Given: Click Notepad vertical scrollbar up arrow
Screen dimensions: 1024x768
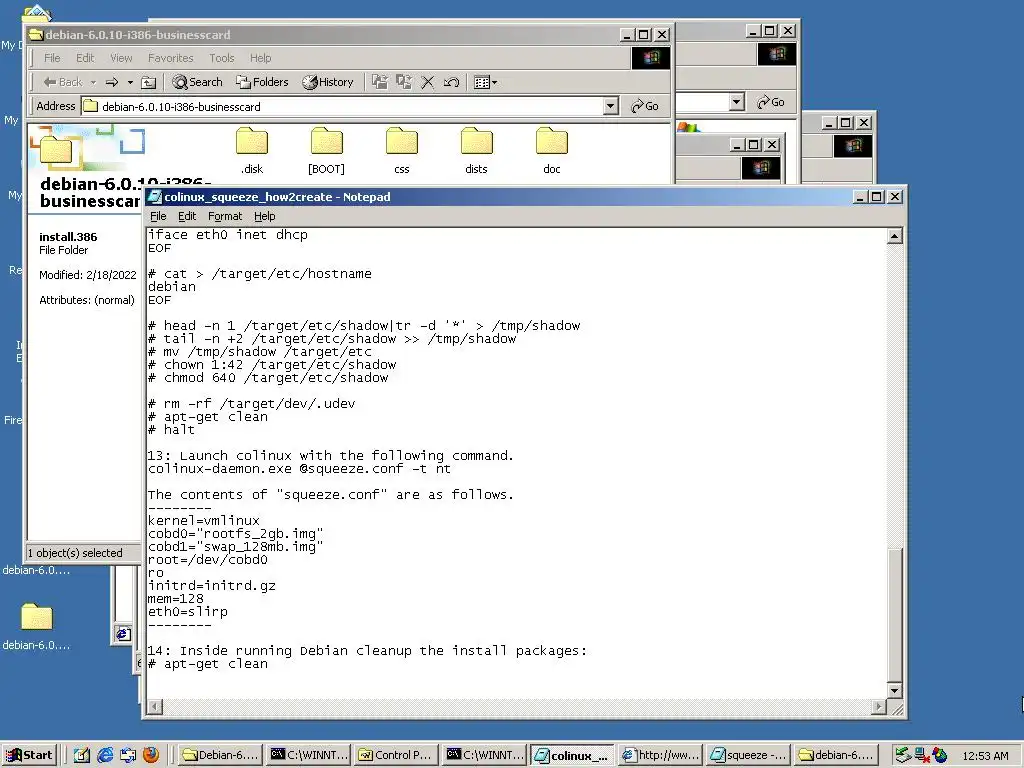Looking at the screenshot, I should point(895,236).
